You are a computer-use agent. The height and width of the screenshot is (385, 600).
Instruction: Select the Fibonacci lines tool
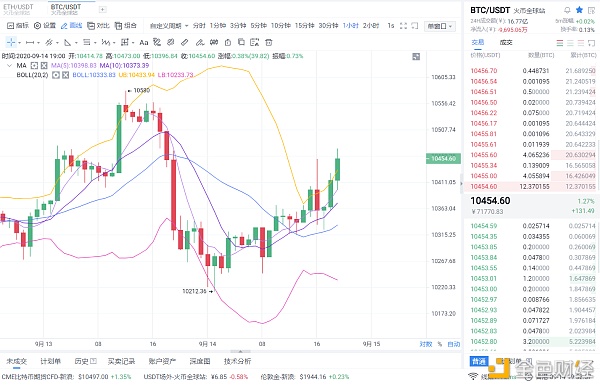[86, 42]
